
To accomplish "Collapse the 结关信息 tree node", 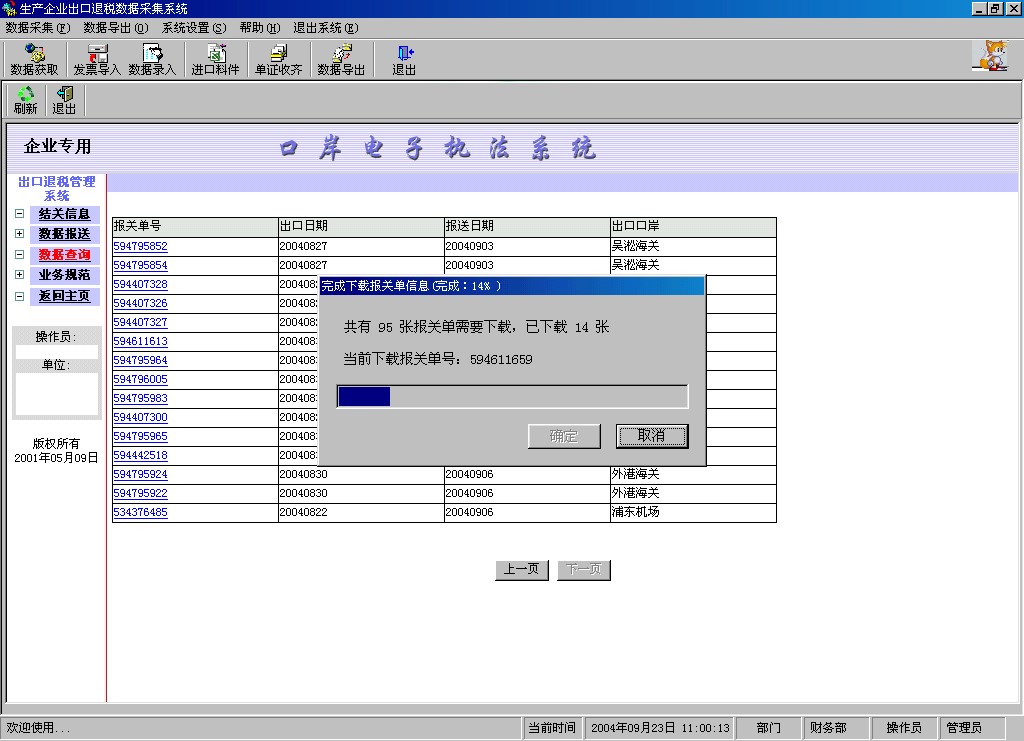I will (x=19, y=214).
